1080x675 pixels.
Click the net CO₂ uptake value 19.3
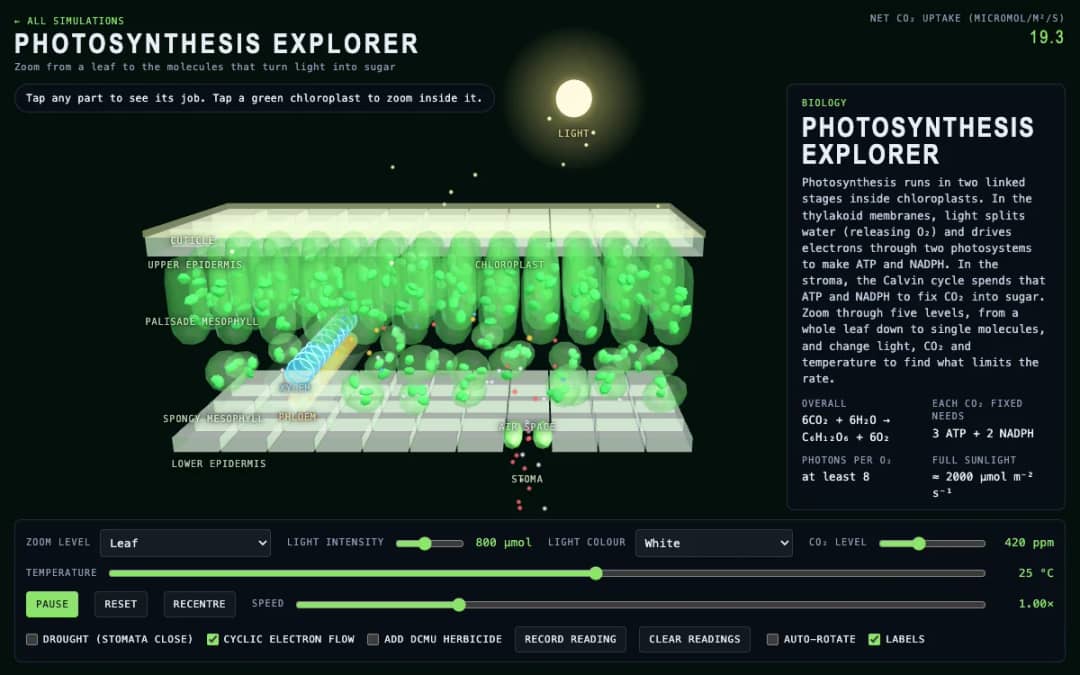coord(1046,37)
